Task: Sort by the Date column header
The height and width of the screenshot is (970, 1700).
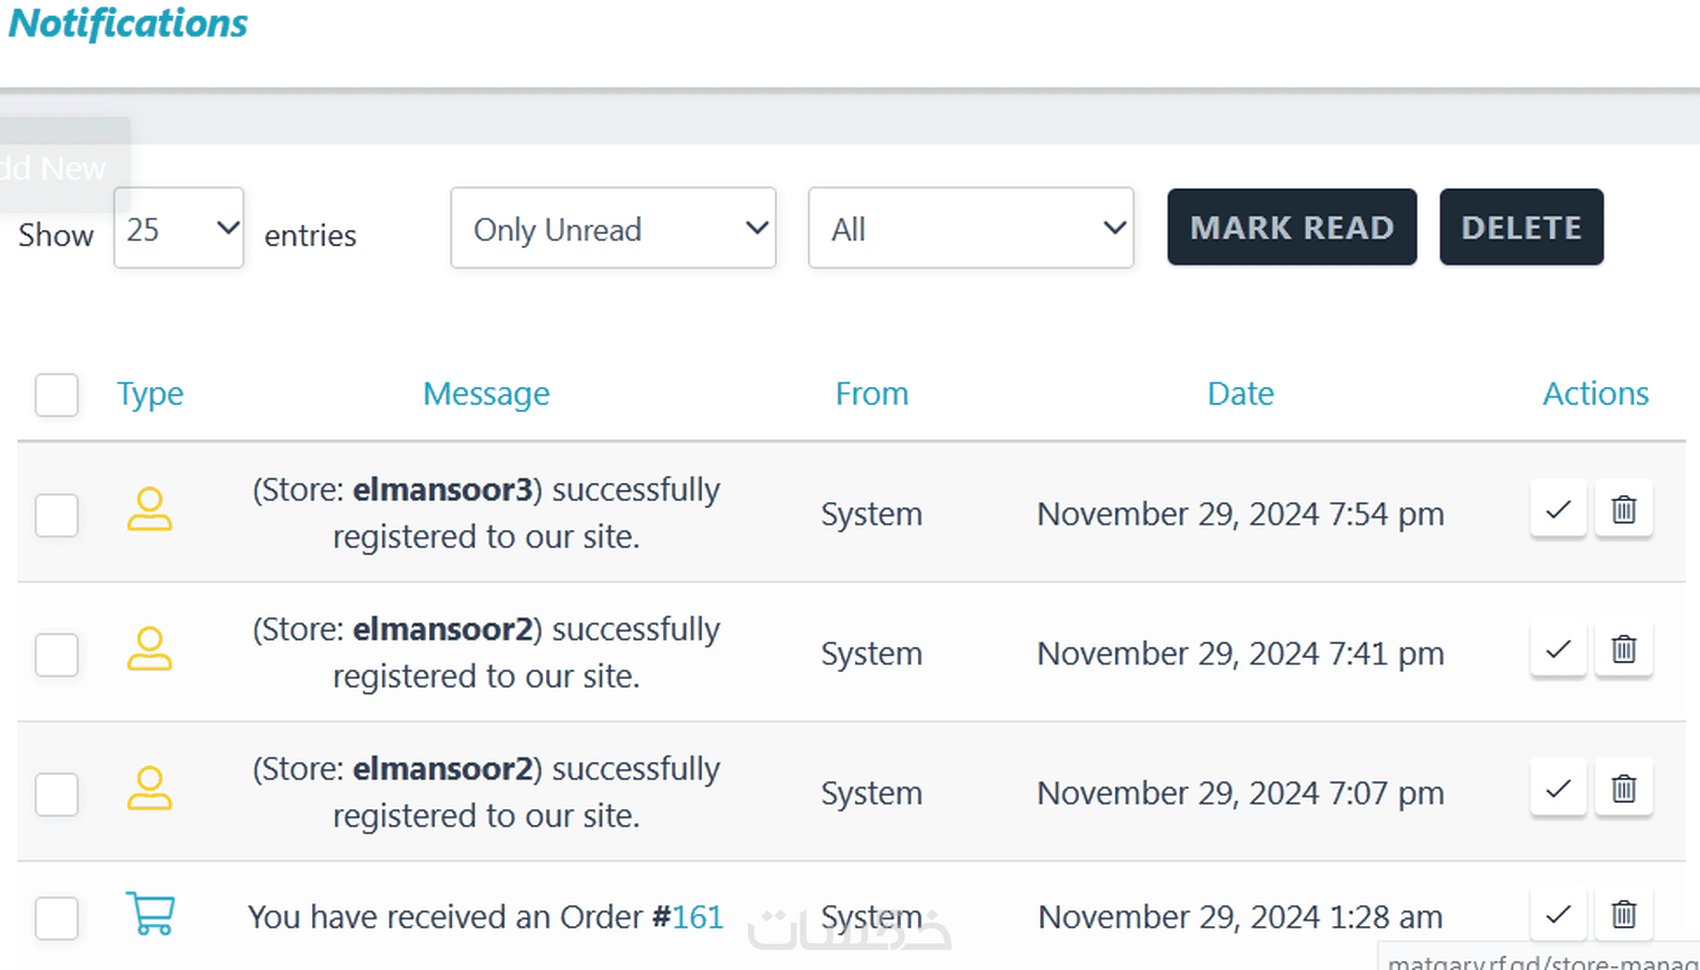Action: (1240, 394)
